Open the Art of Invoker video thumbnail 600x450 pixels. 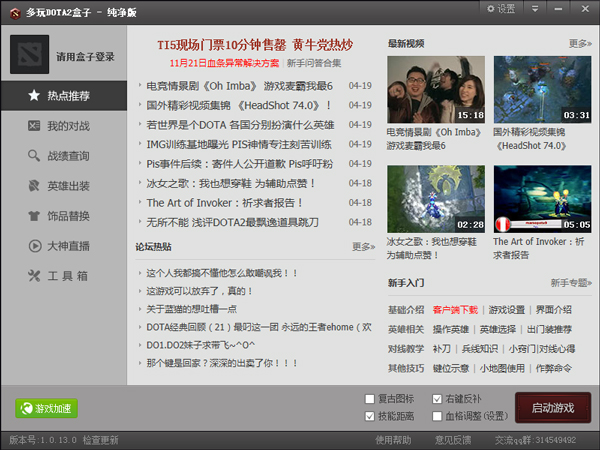(x=542, y=199)
